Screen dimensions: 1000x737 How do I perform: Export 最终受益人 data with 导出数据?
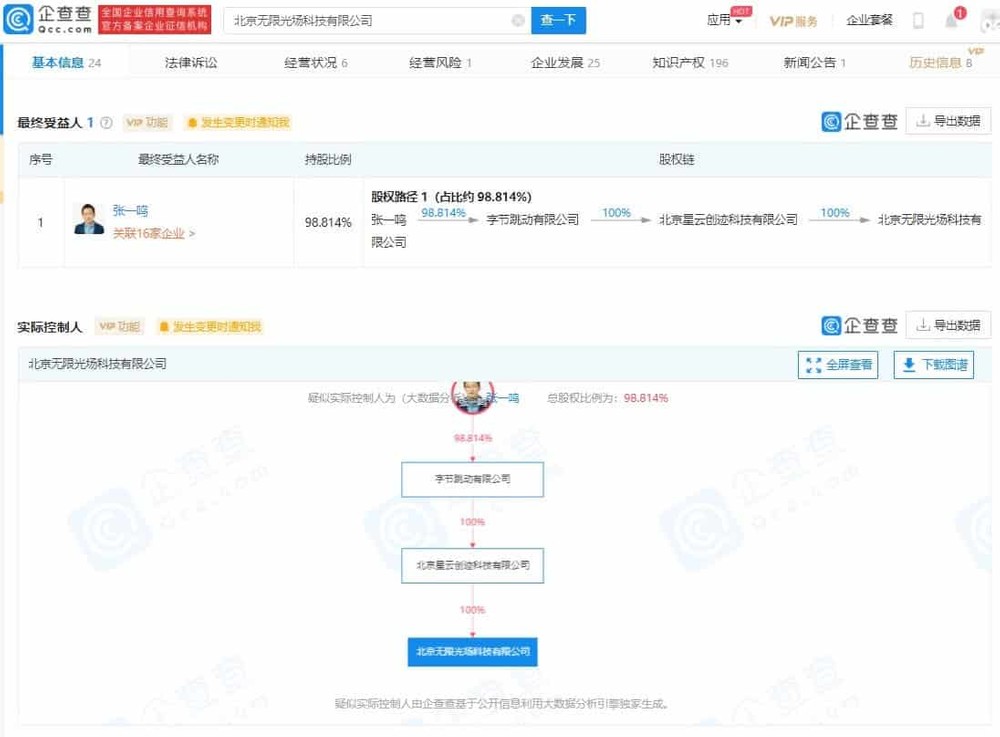tap(948, 121)
